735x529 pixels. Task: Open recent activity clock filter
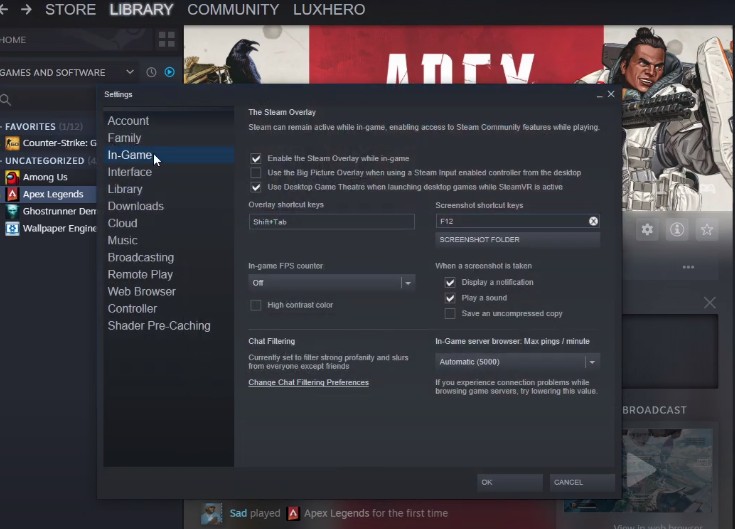[151, 72]
